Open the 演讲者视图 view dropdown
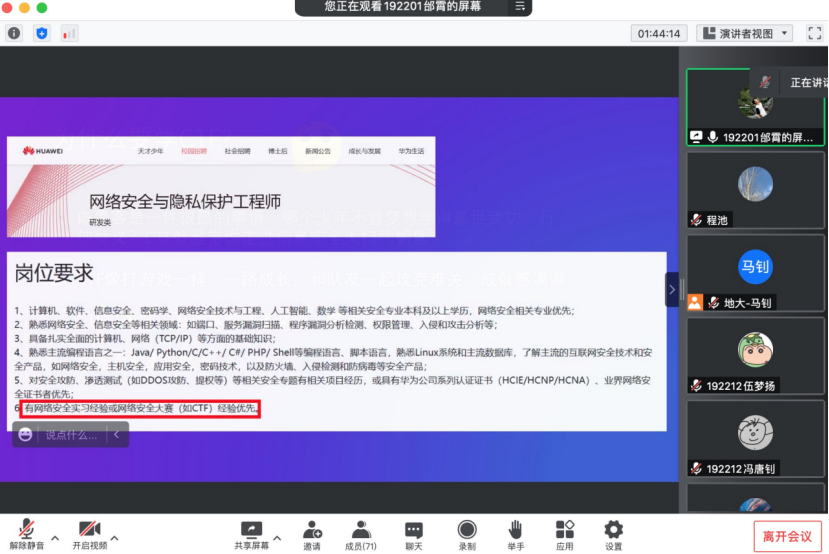829x554 pixels. coord(745,33)
